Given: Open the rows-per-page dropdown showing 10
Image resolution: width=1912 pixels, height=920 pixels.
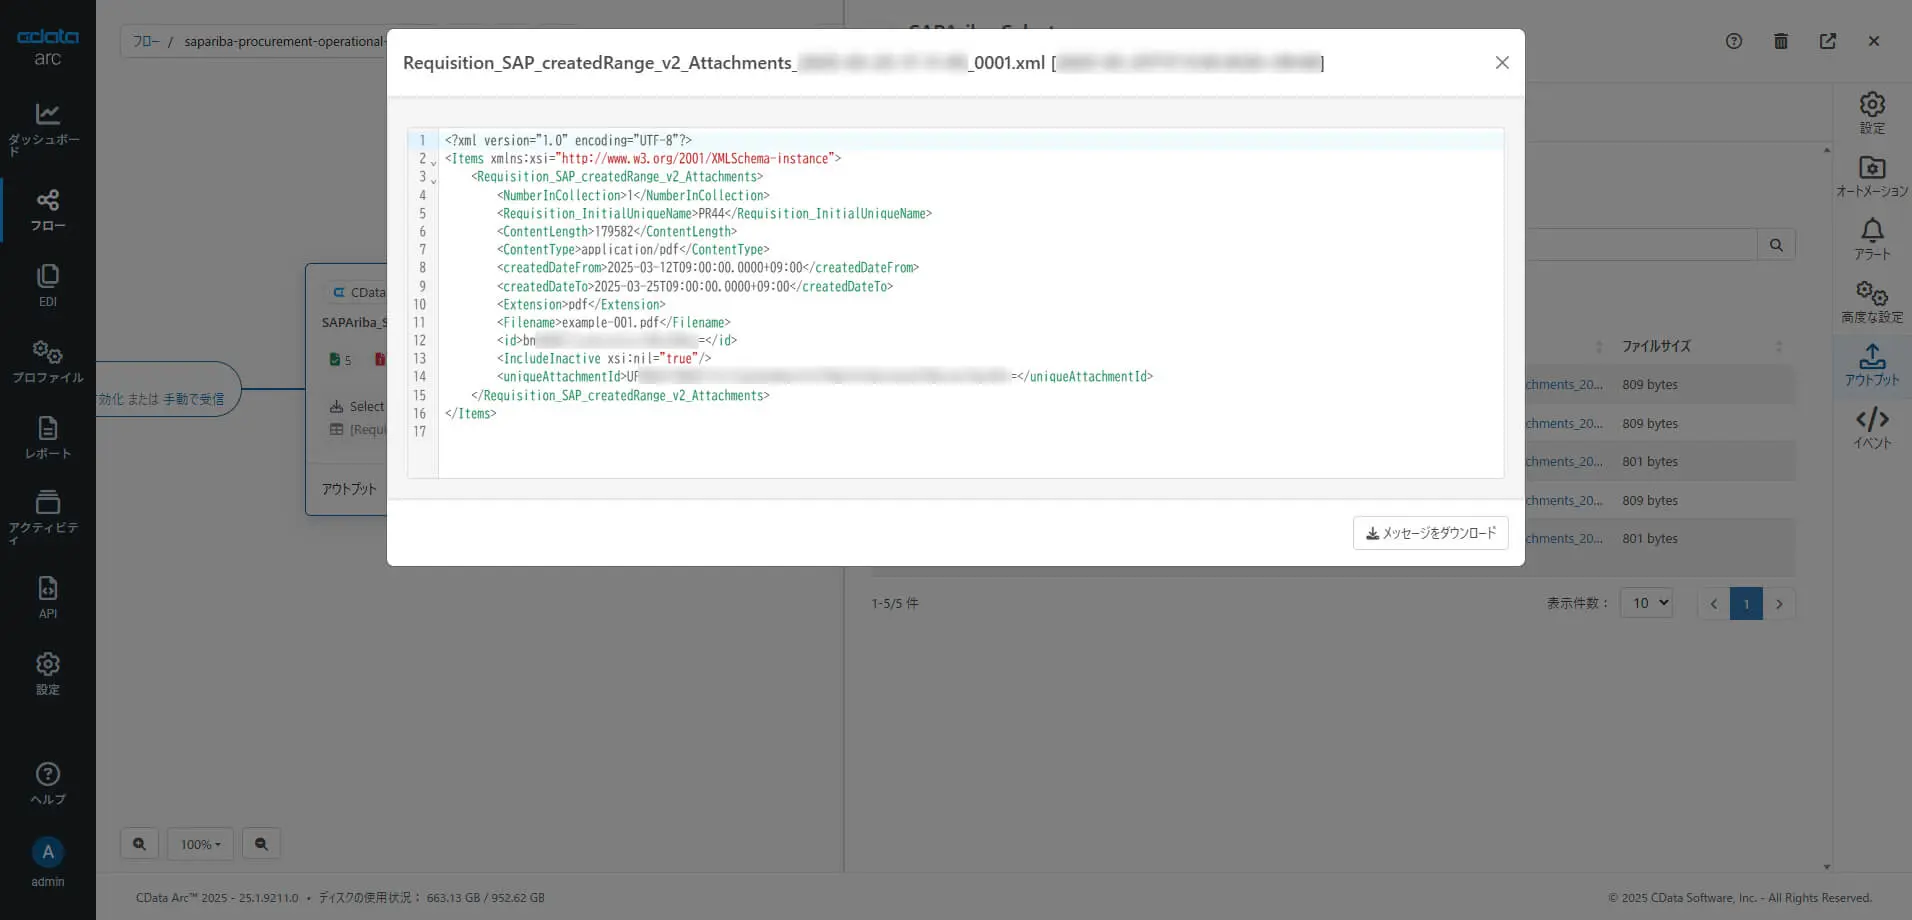Looking at the screenshot, I should click(x=1646, y=603).
